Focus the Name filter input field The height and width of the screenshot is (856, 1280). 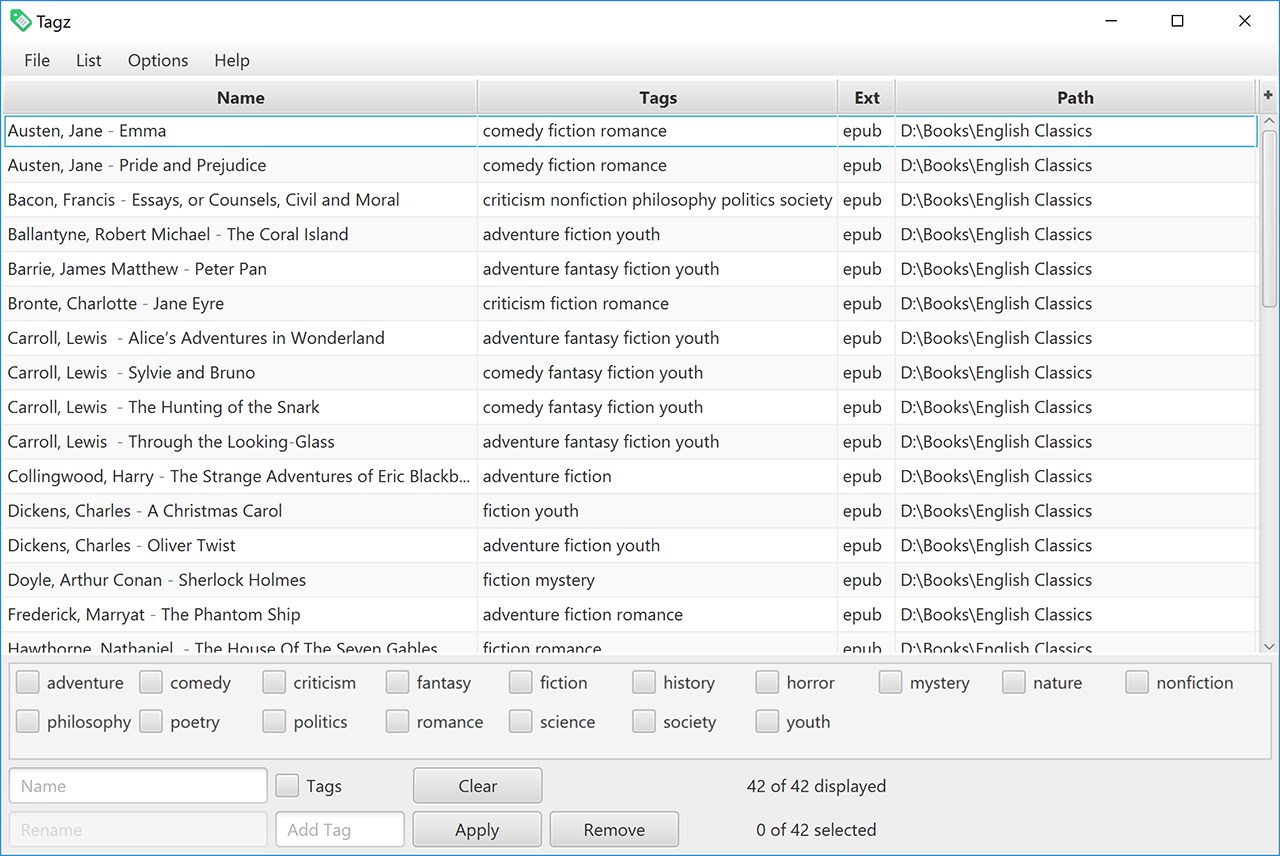pos(138,786)
